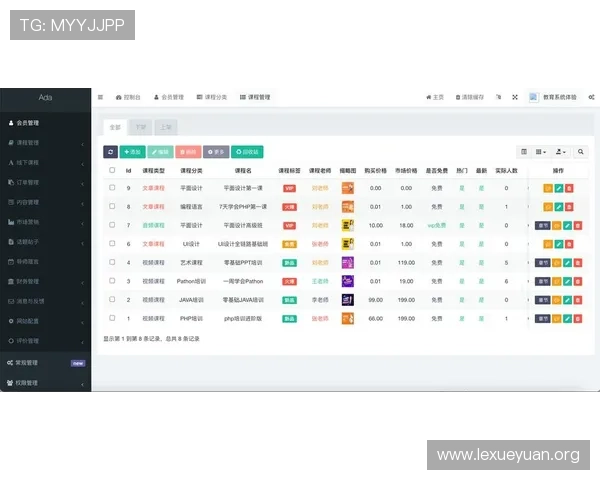Click the 清除缓存 clear cache link
Viewport: 600px width, 480px height.
click(470, 97)
